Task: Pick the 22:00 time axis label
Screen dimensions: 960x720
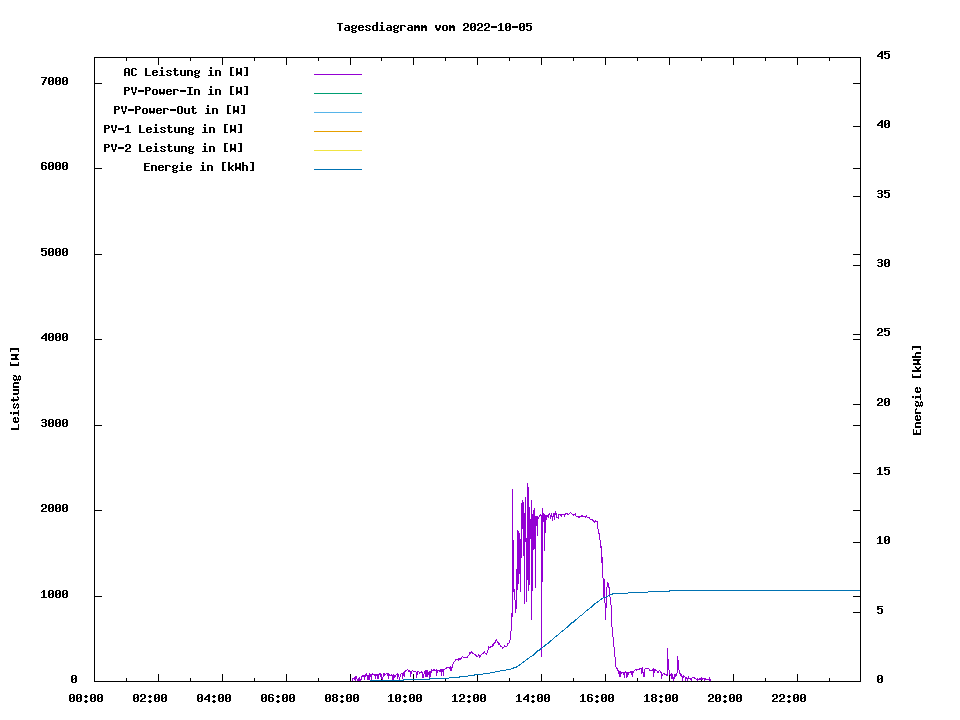Action: point(789,698)
